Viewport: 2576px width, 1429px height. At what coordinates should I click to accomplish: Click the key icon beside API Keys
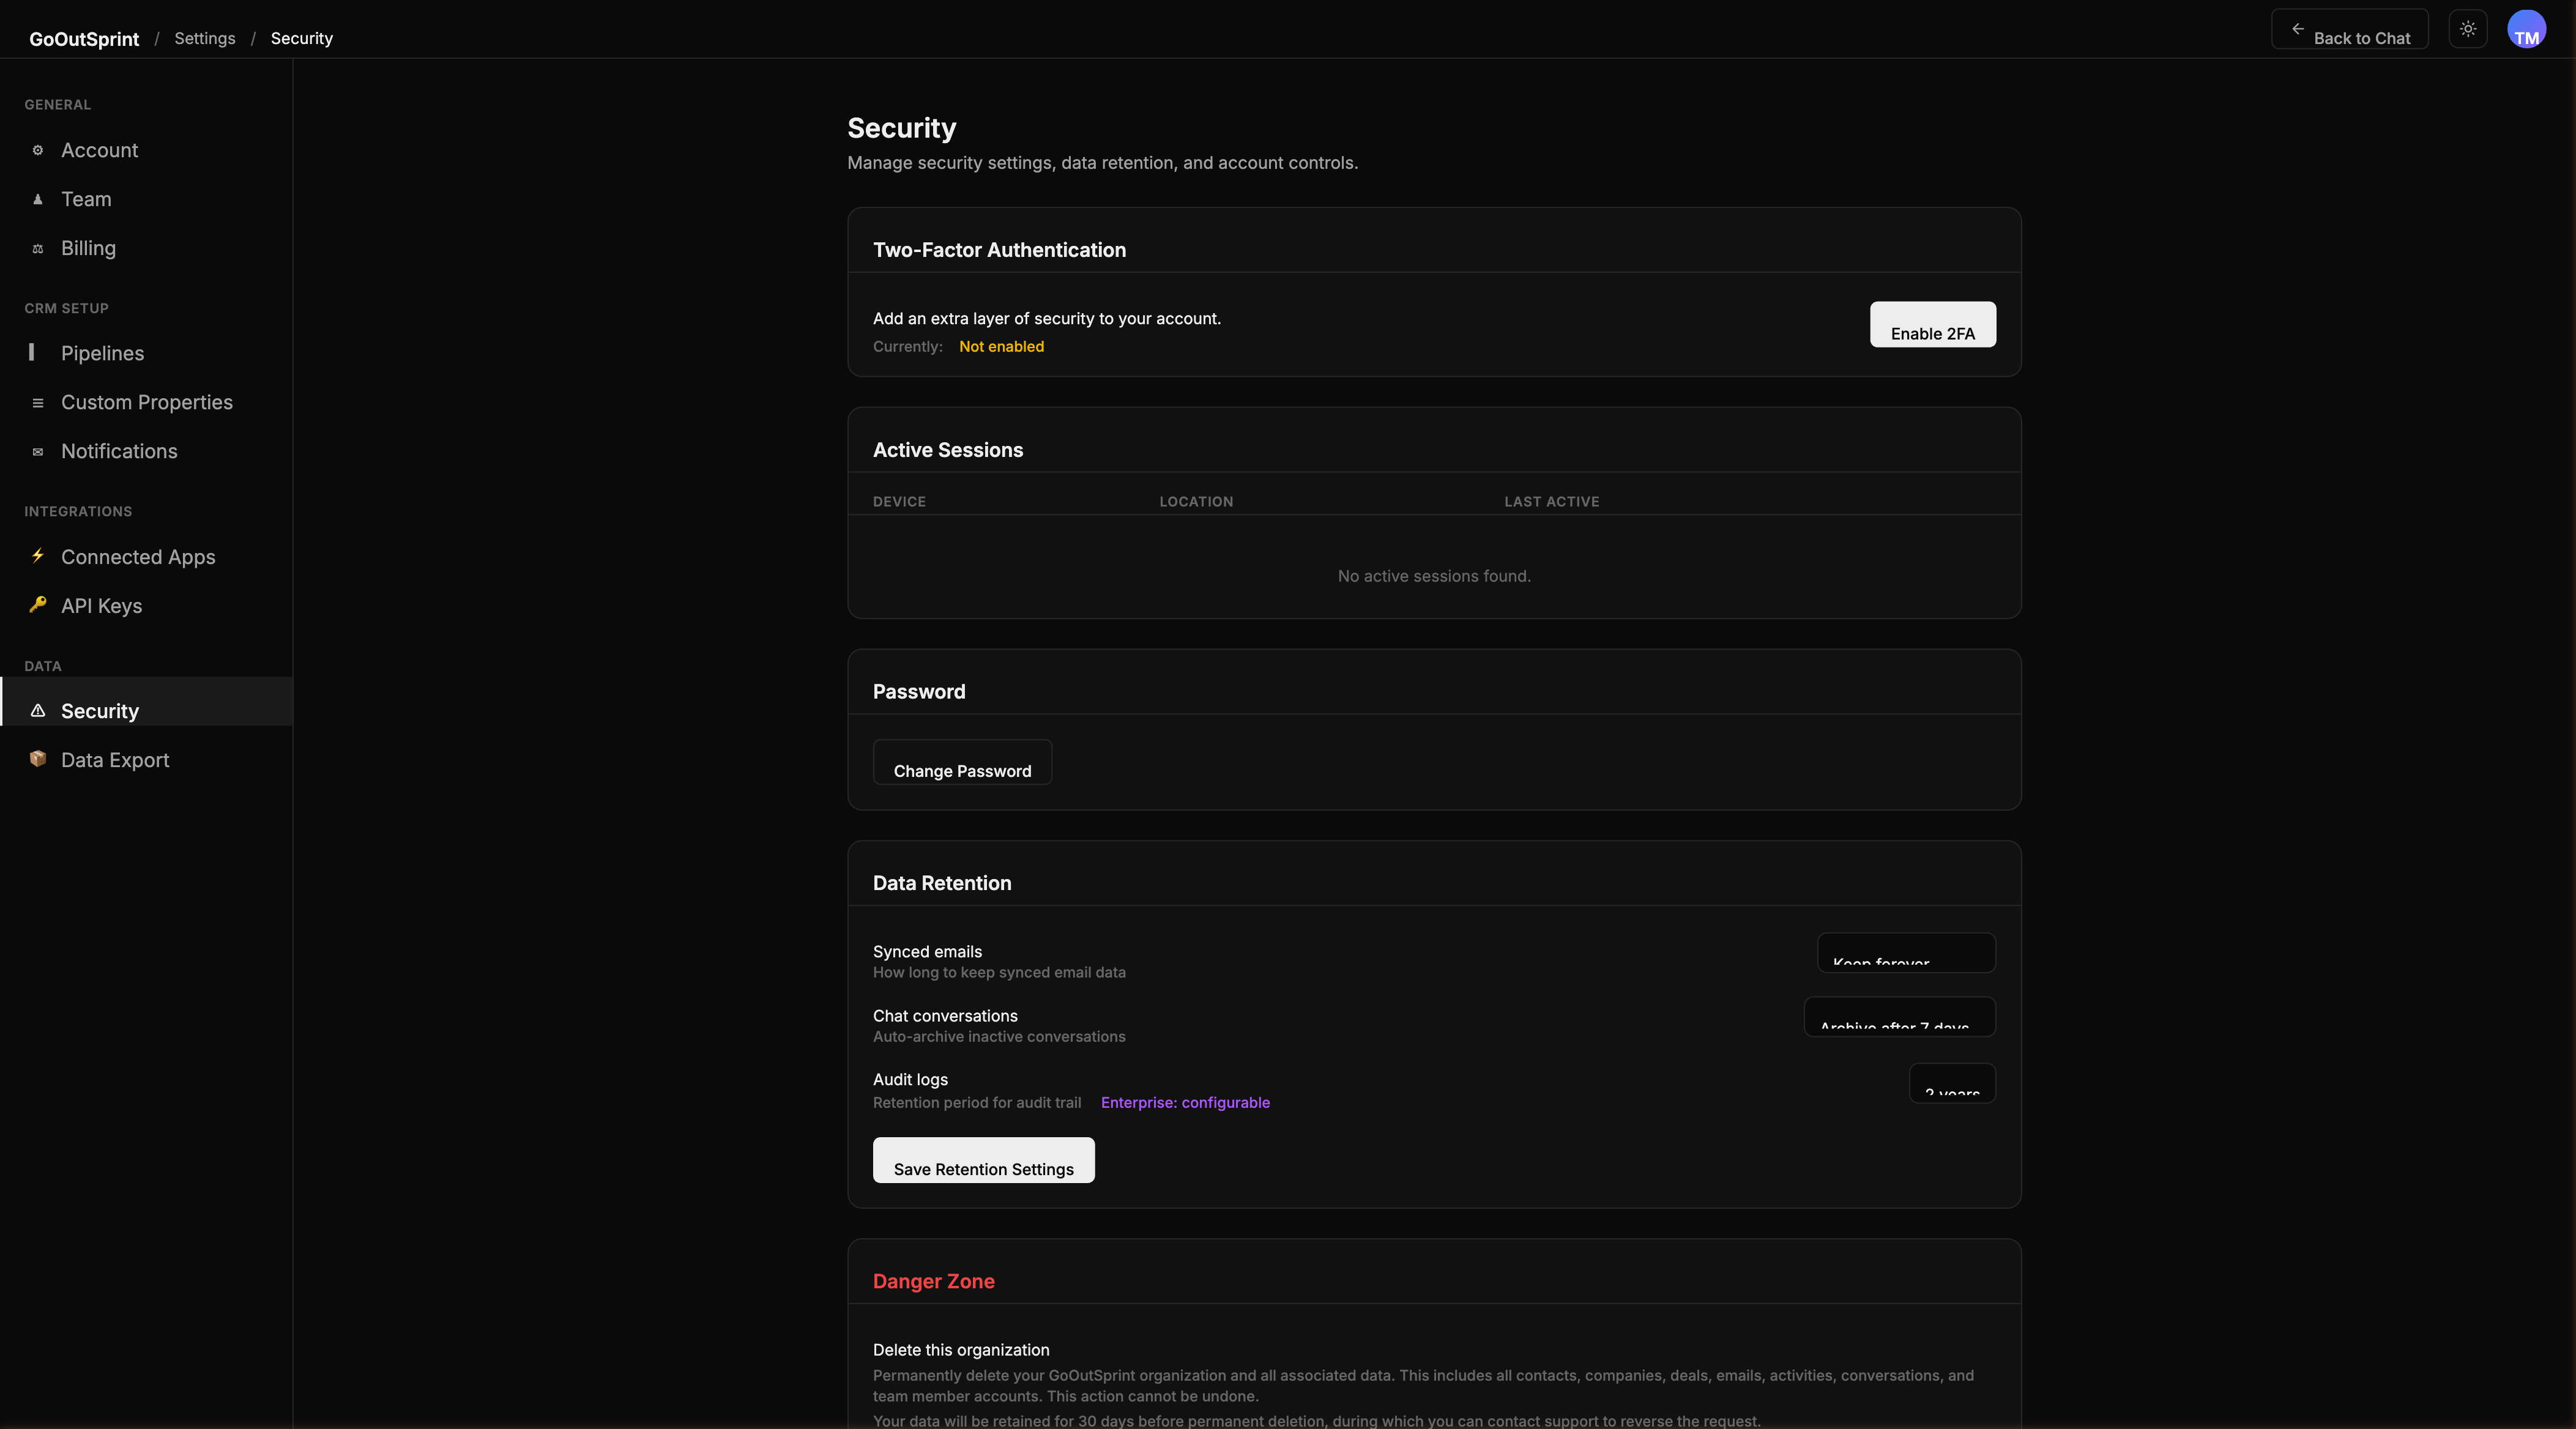[38, 605]
